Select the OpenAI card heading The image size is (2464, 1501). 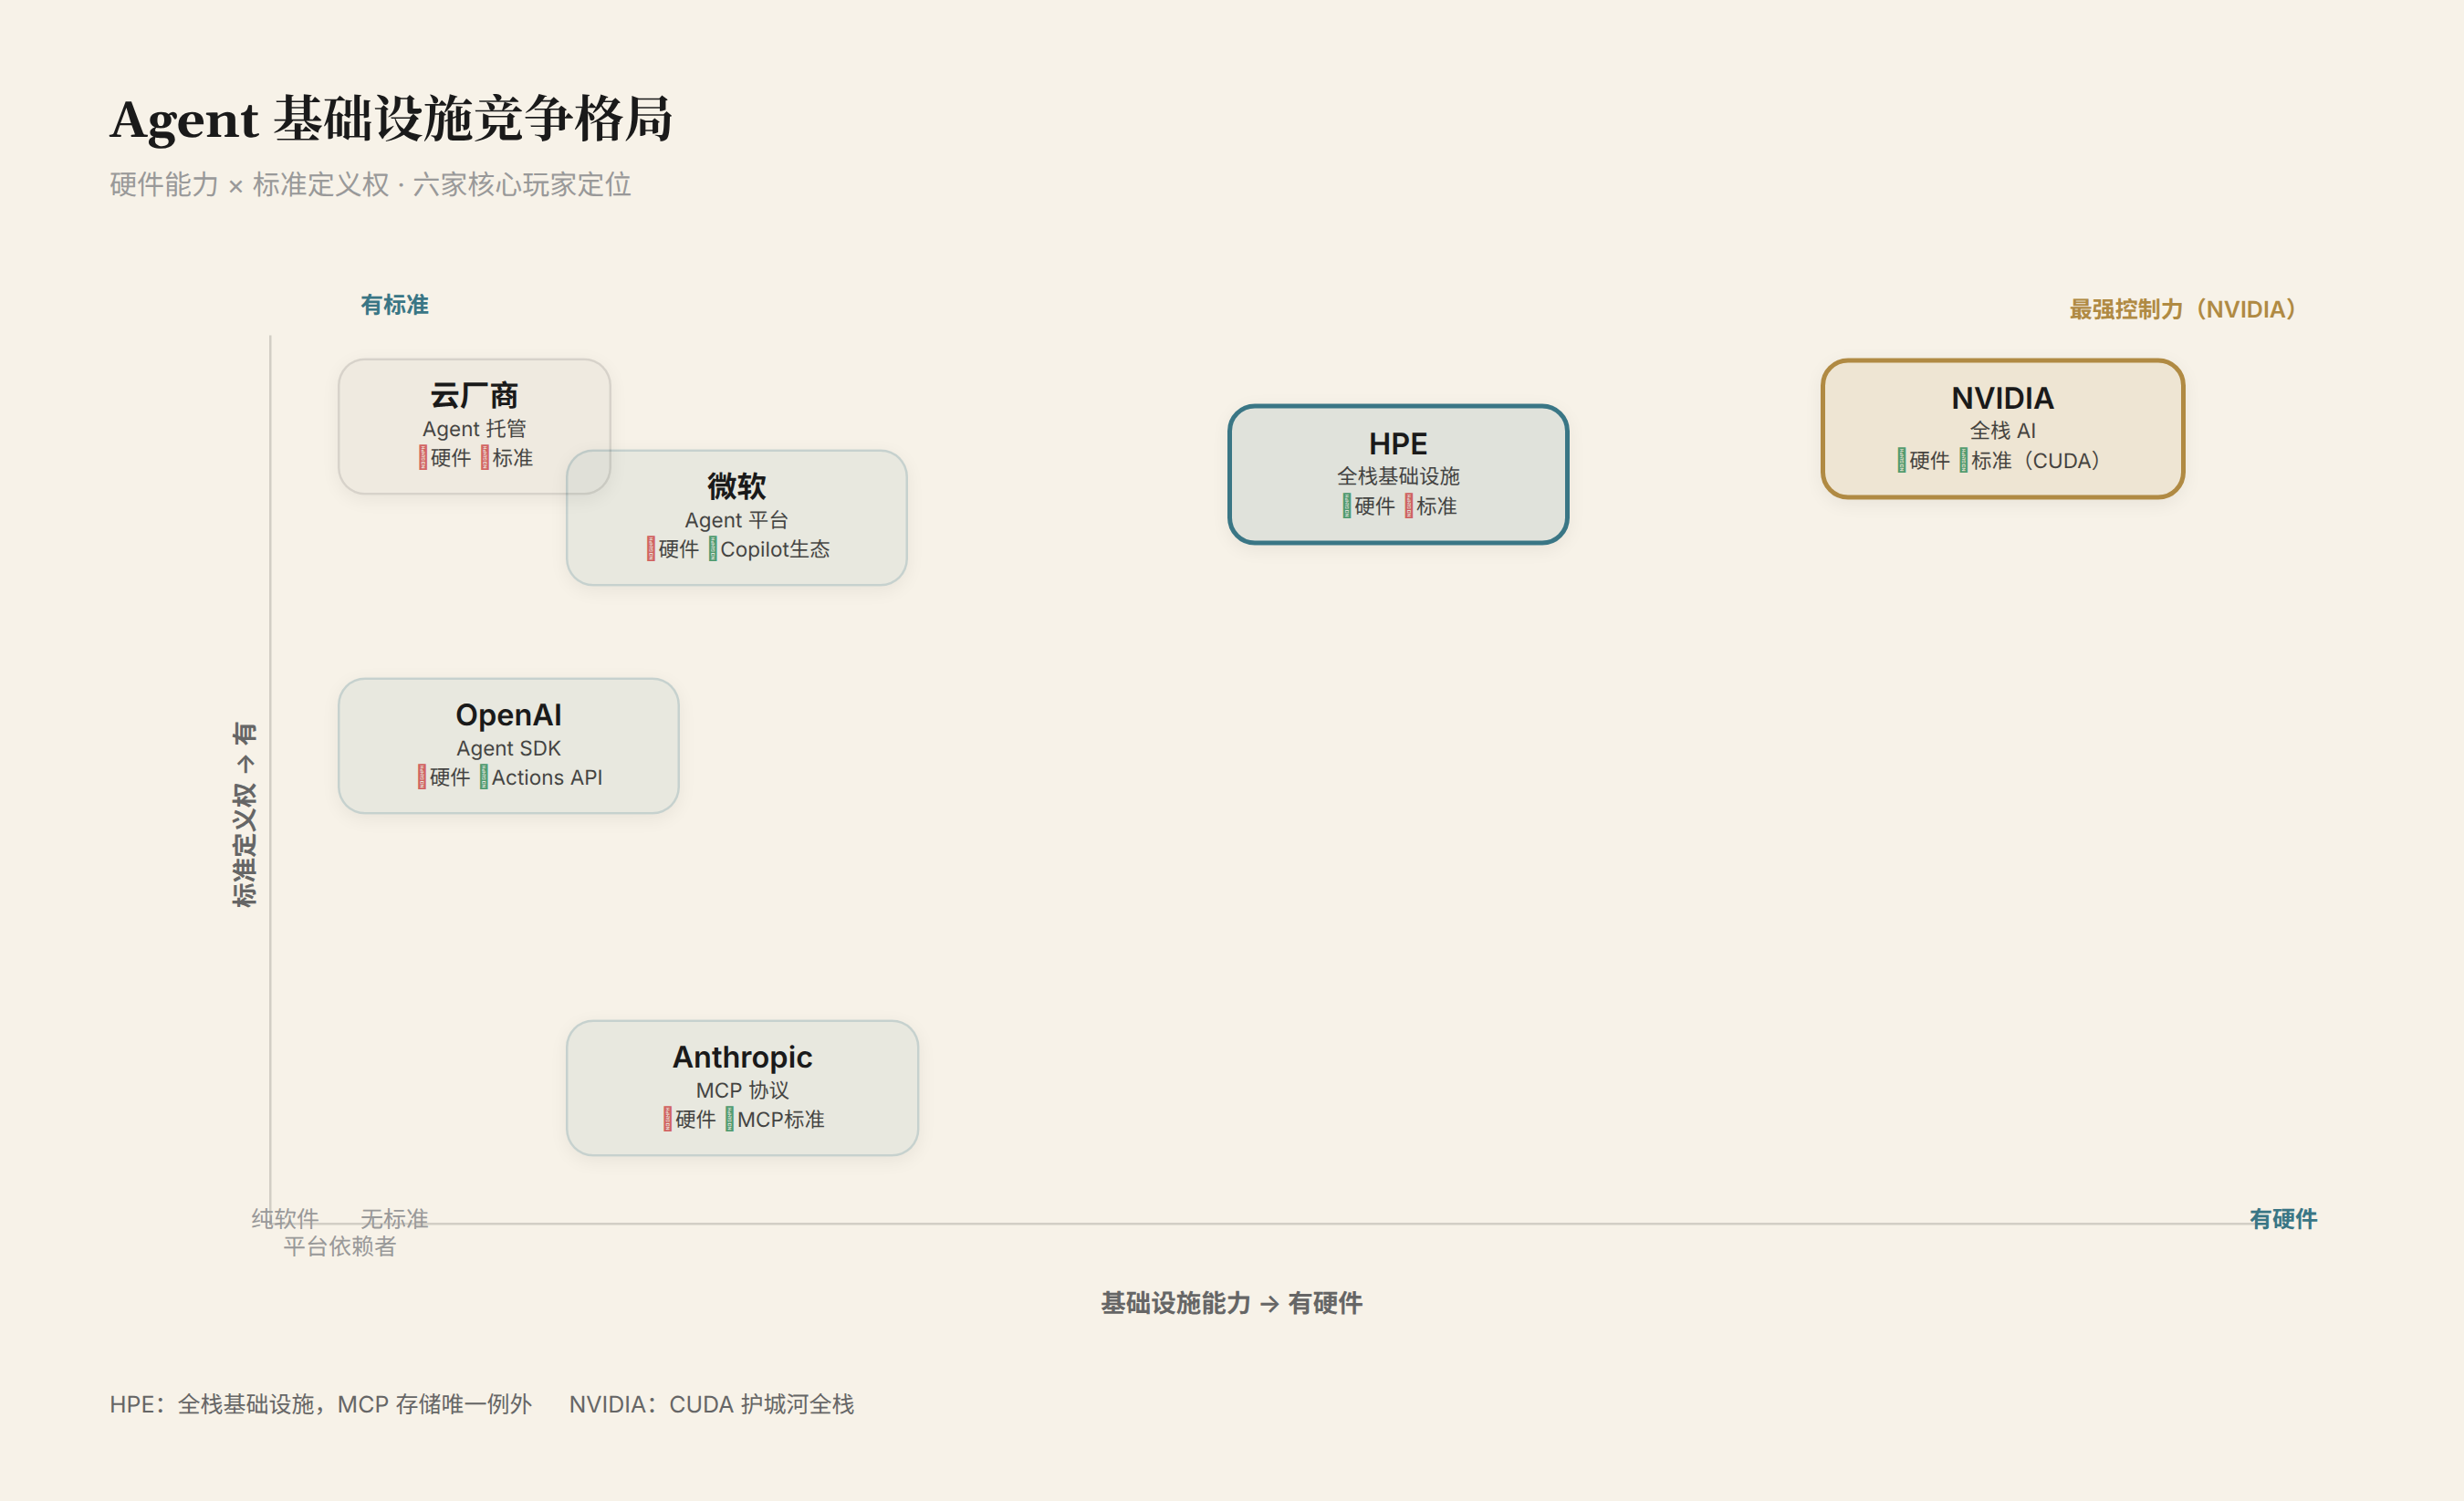tap(509, 715)
